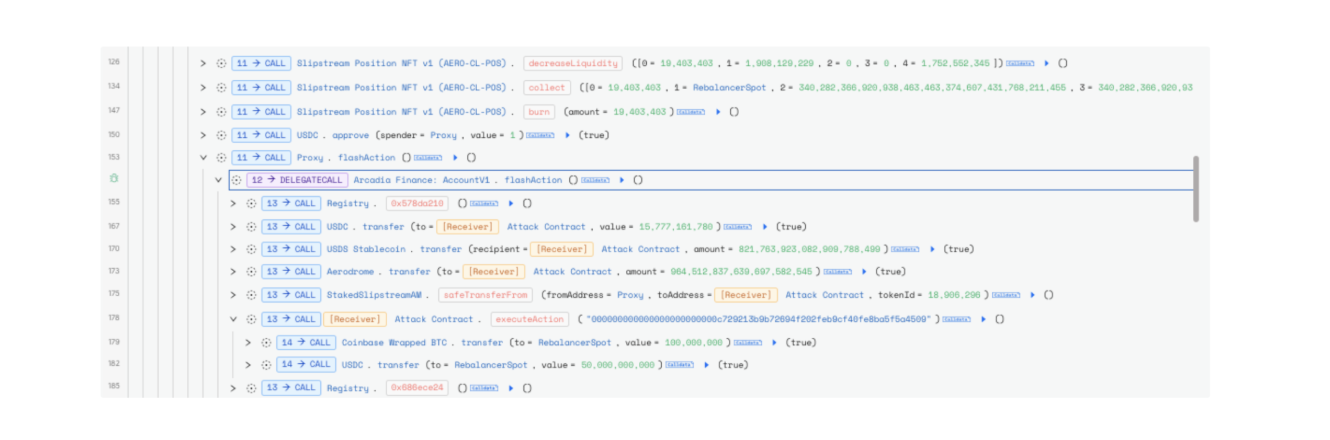
Task: Open the calldata tag after tokenId 18,906,296
Action: (1006, 295)
